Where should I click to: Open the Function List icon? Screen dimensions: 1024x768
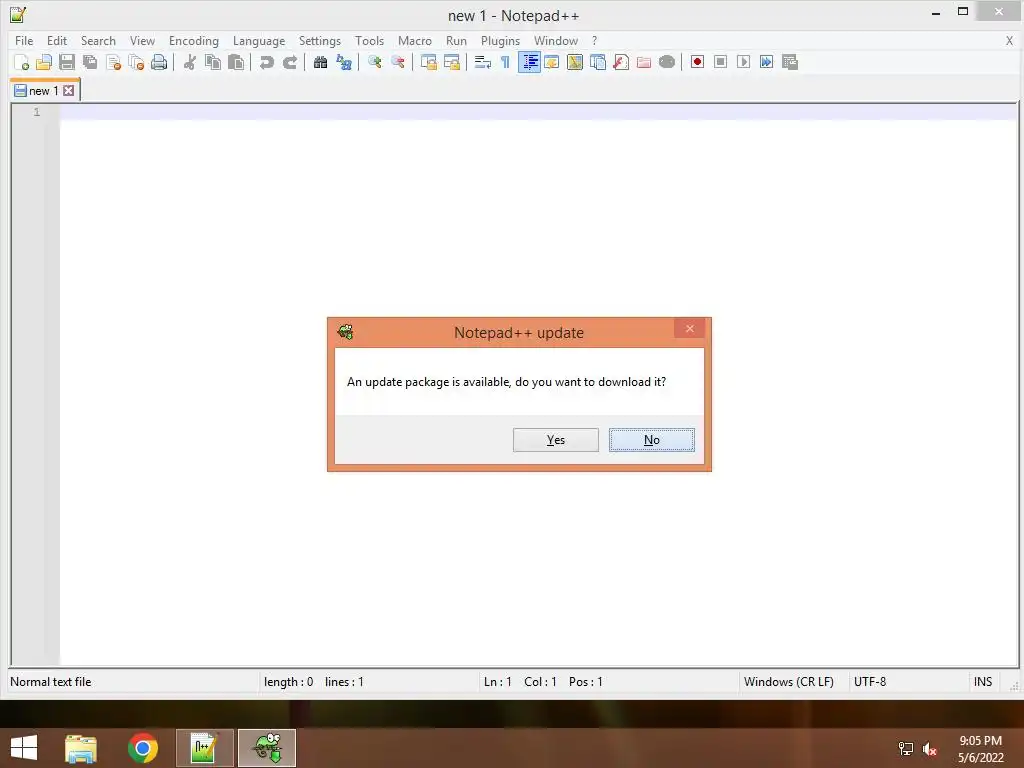(x=621, y=62)
